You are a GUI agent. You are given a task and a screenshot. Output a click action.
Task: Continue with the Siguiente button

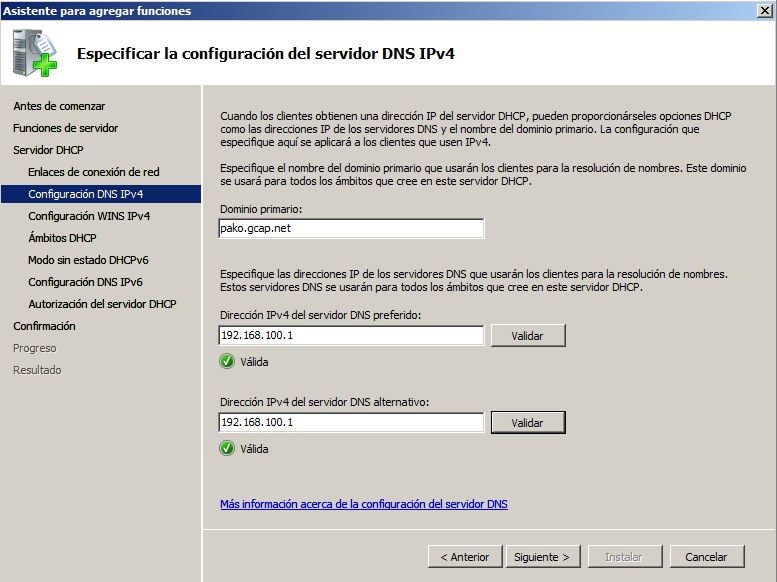pos(542,557)
